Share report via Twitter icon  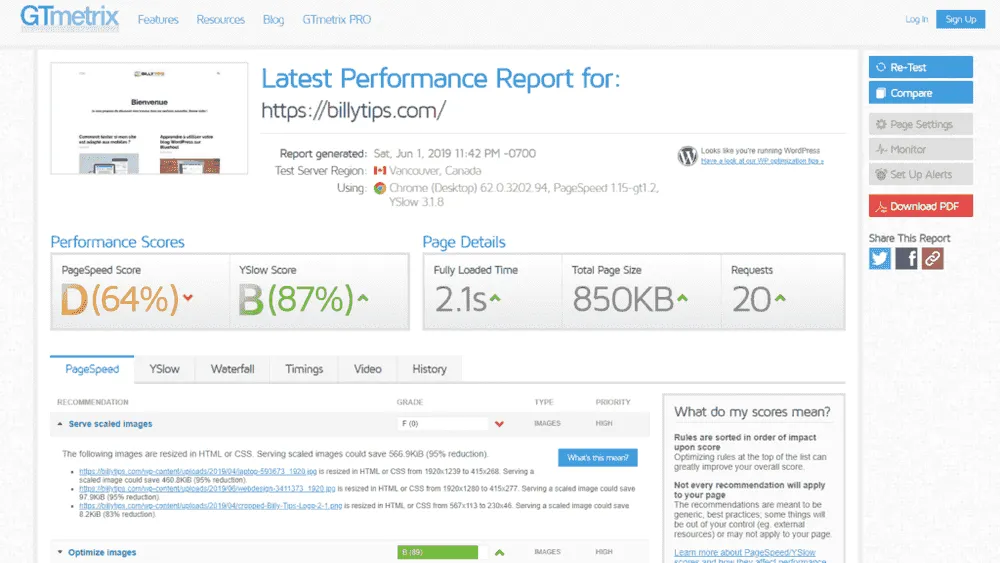(x=879, y=258)
